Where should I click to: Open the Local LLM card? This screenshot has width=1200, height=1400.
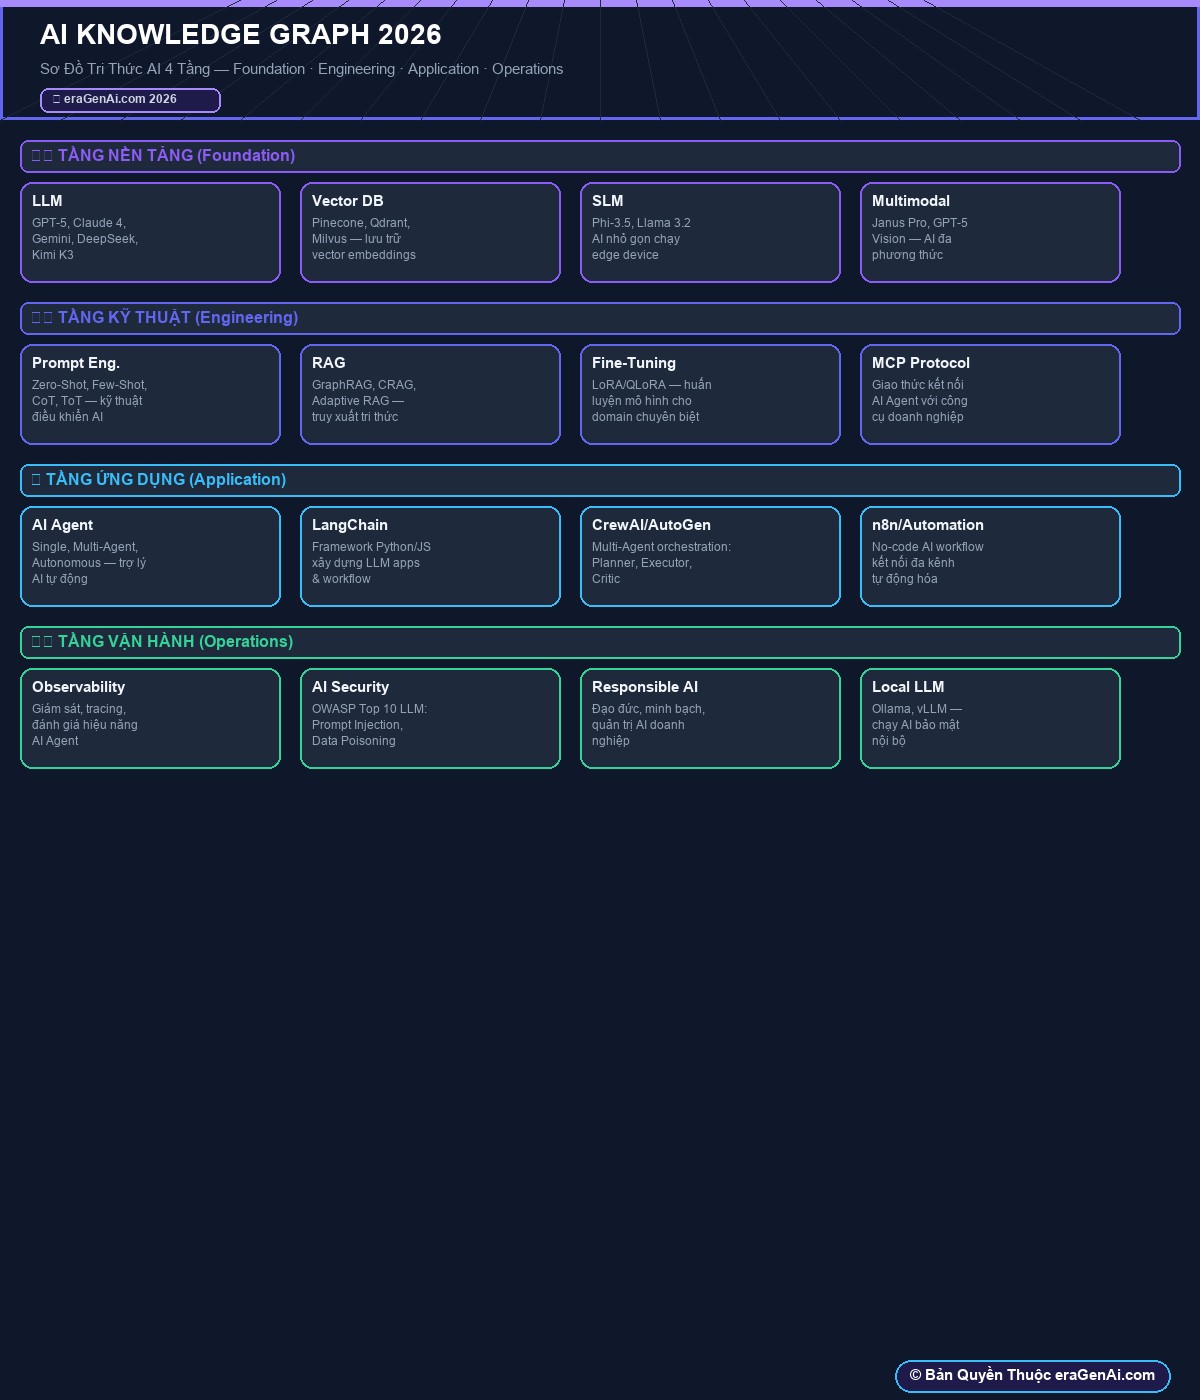click(x=990, y=719)
